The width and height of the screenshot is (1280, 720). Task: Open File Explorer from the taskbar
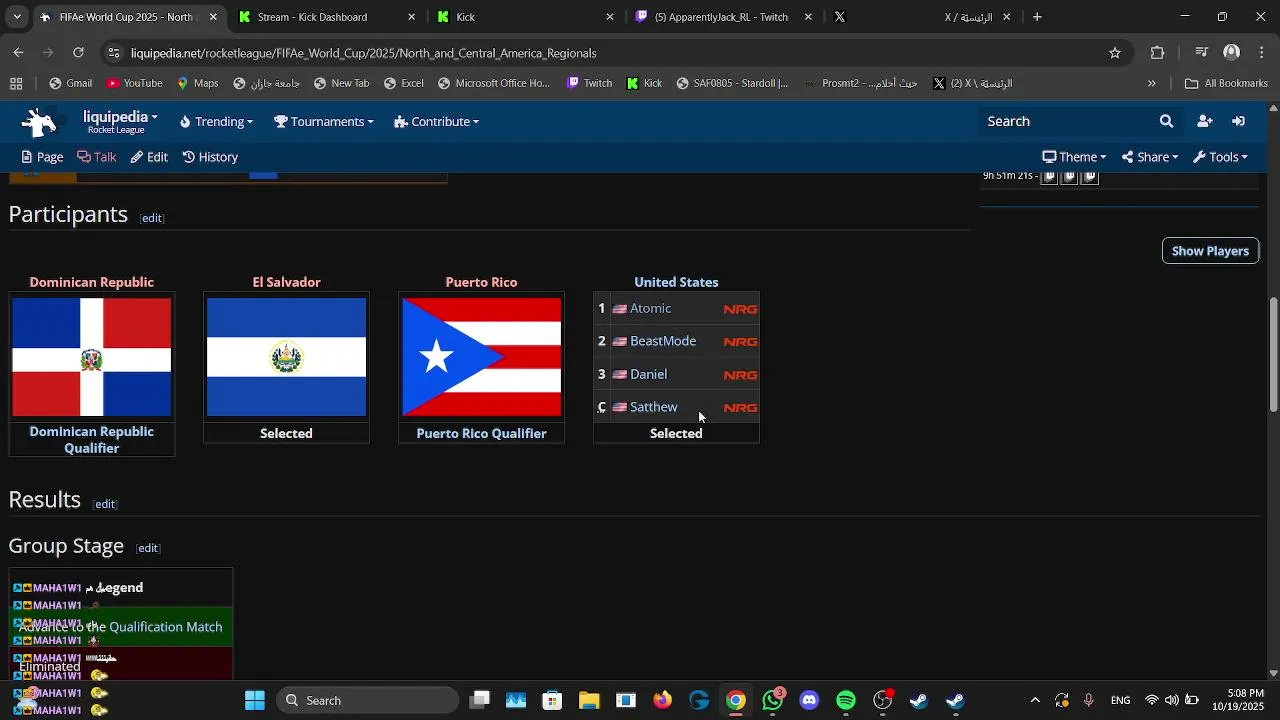coord(589,700)
